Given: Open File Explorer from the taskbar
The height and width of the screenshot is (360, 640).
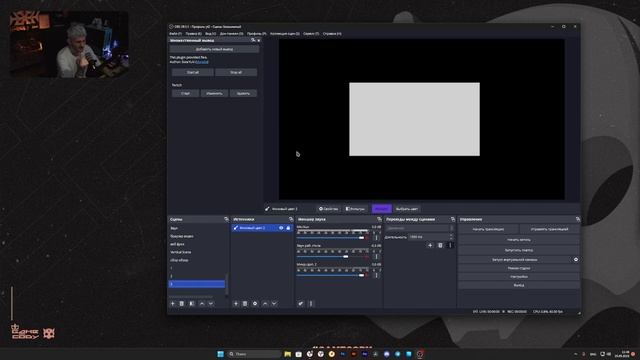Looking at the screenshot, I should pyautogui.click(x=287, y=354).
